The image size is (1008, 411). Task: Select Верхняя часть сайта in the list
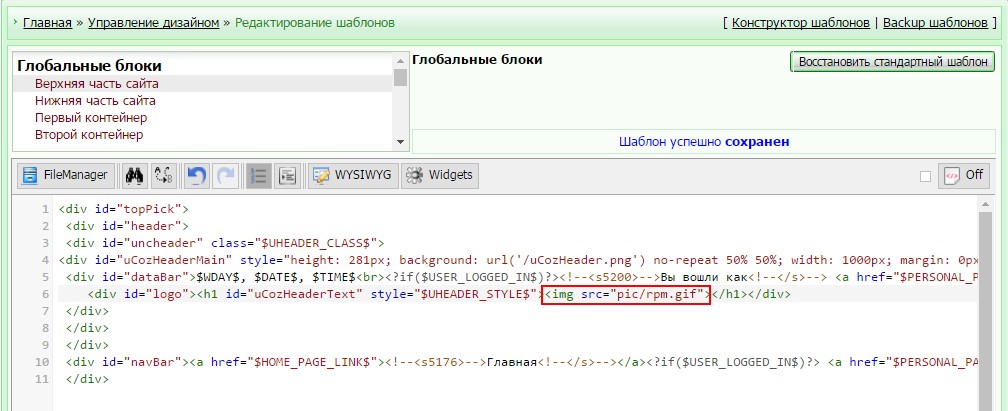(202, 84)
